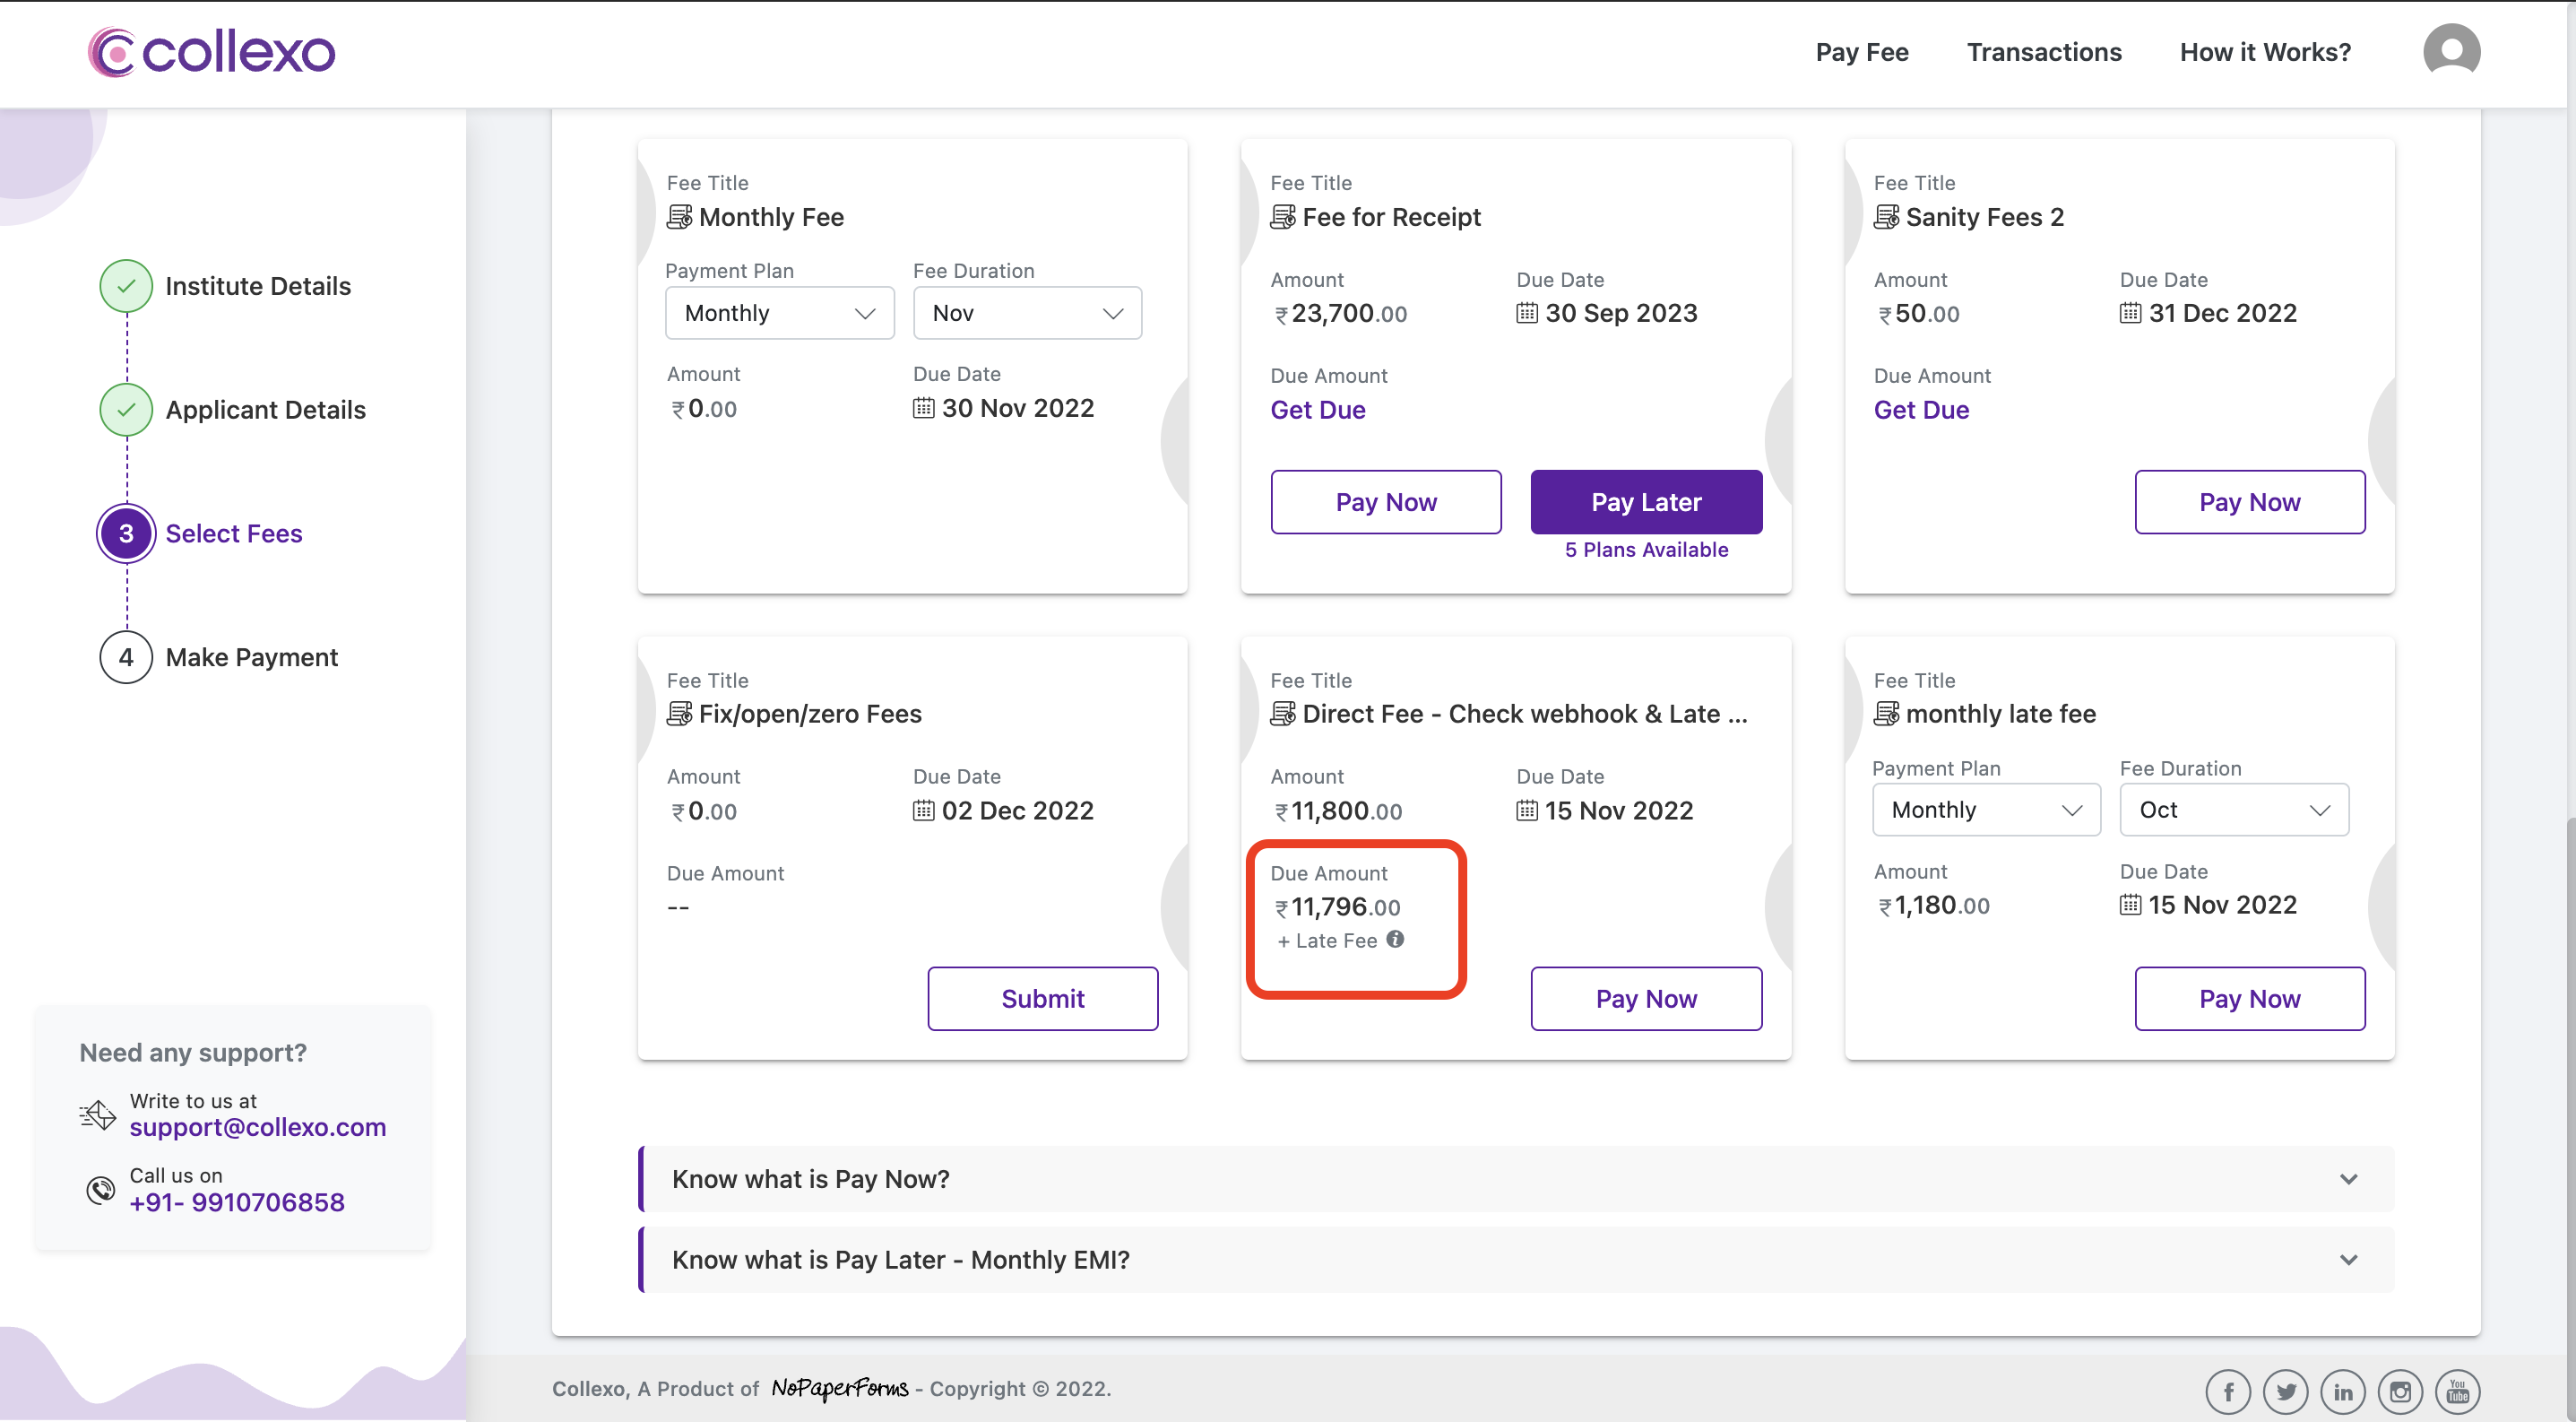Click the phone call support icon
The image size is (2576, 1422).
[100, 1190]
